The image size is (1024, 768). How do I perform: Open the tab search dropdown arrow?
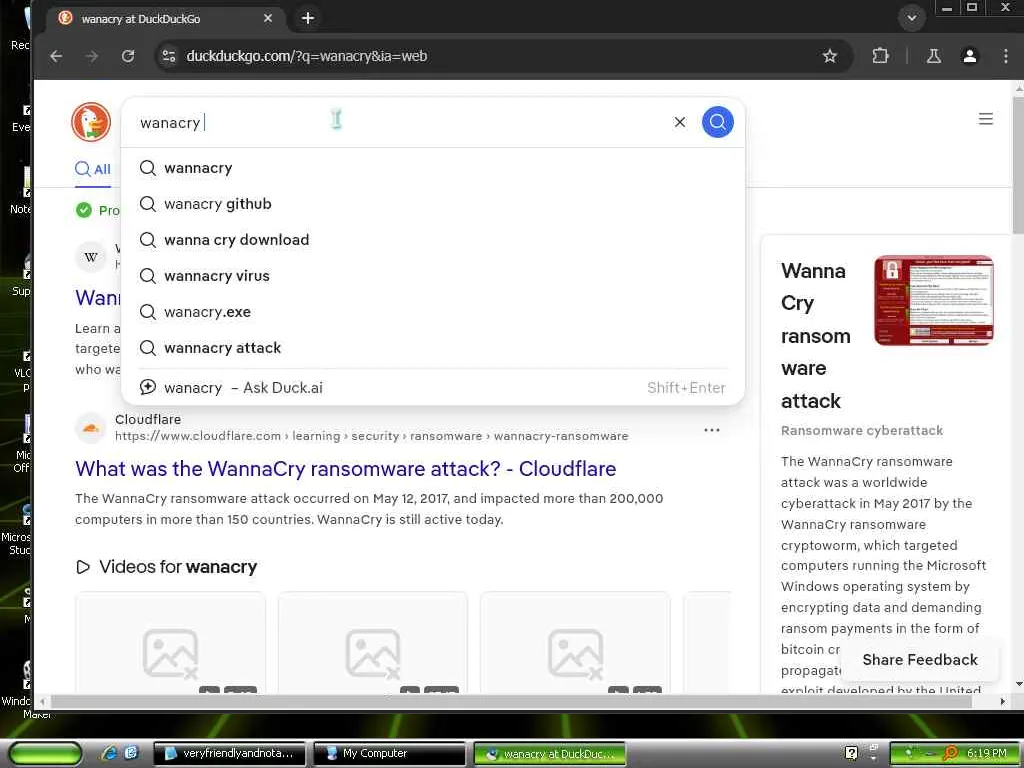(x=912, y=18)
